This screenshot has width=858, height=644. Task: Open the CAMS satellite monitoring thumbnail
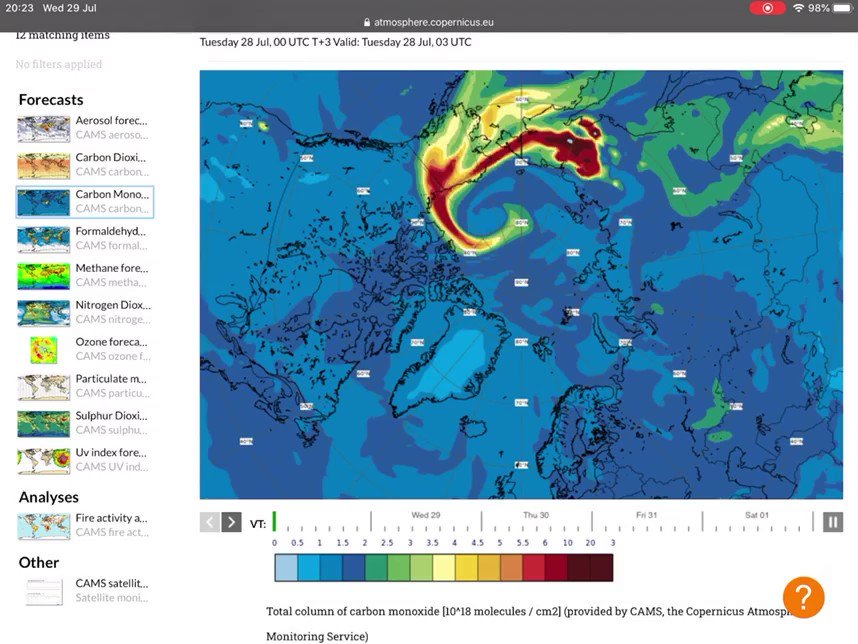click(x=43, y=591)
